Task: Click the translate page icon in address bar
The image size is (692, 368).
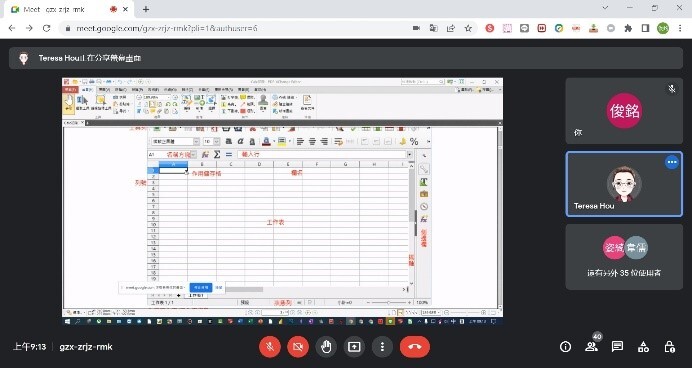Action: (x=433, y=28)
